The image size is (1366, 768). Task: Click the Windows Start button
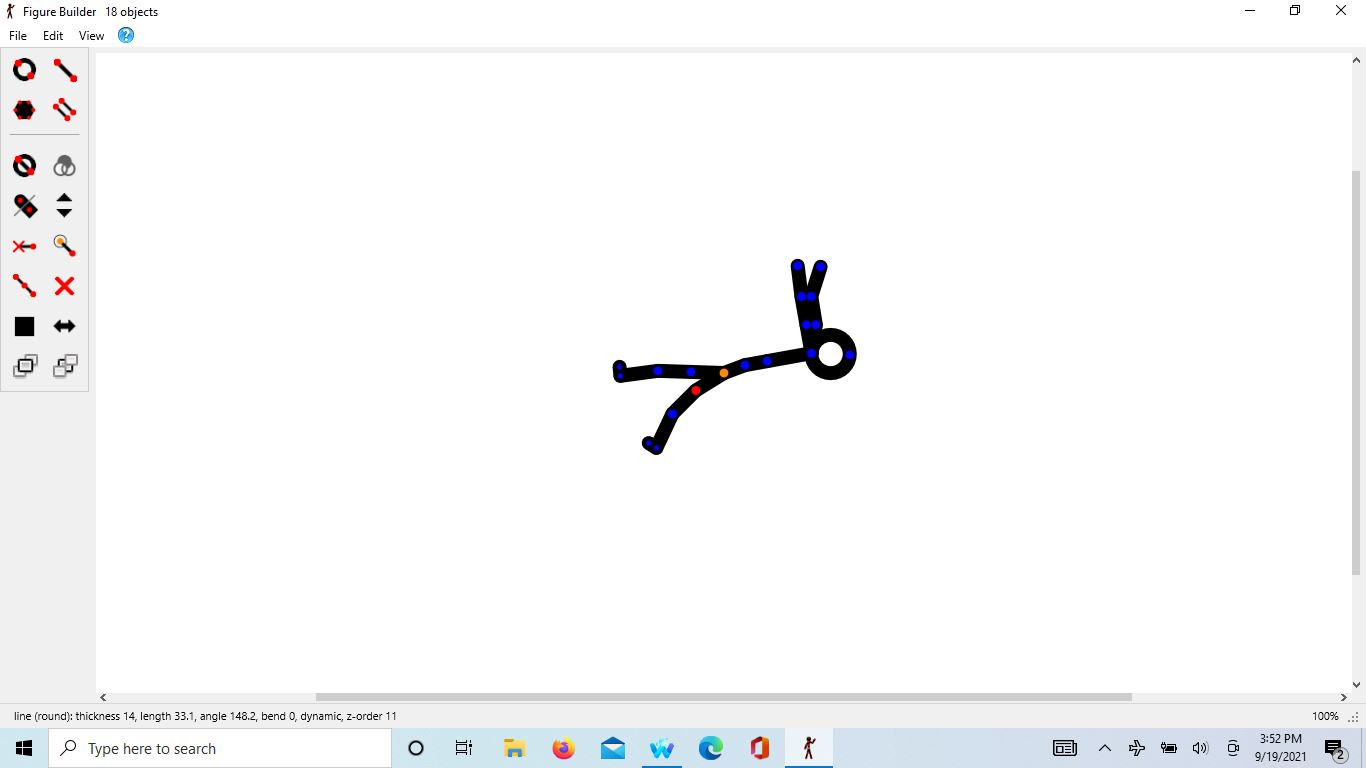pos(23,747)
